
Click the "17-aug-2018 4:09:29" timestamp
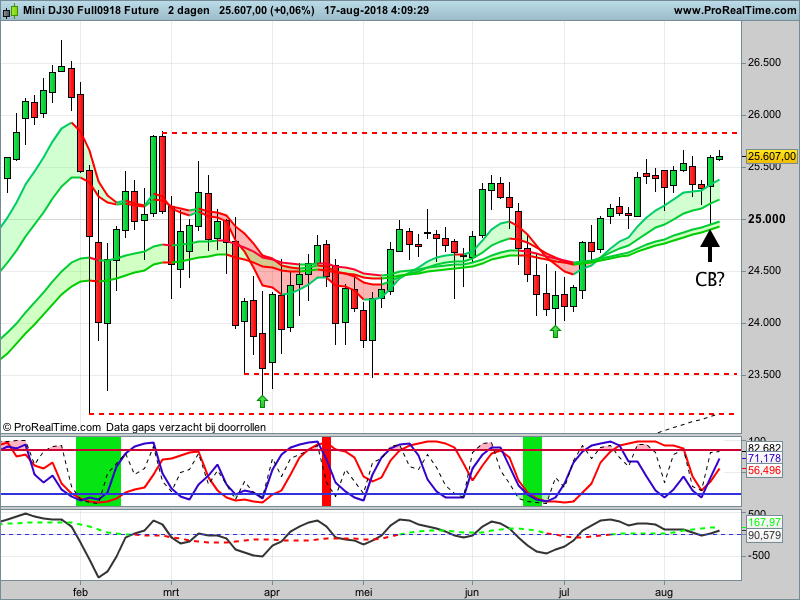point(377,10)
